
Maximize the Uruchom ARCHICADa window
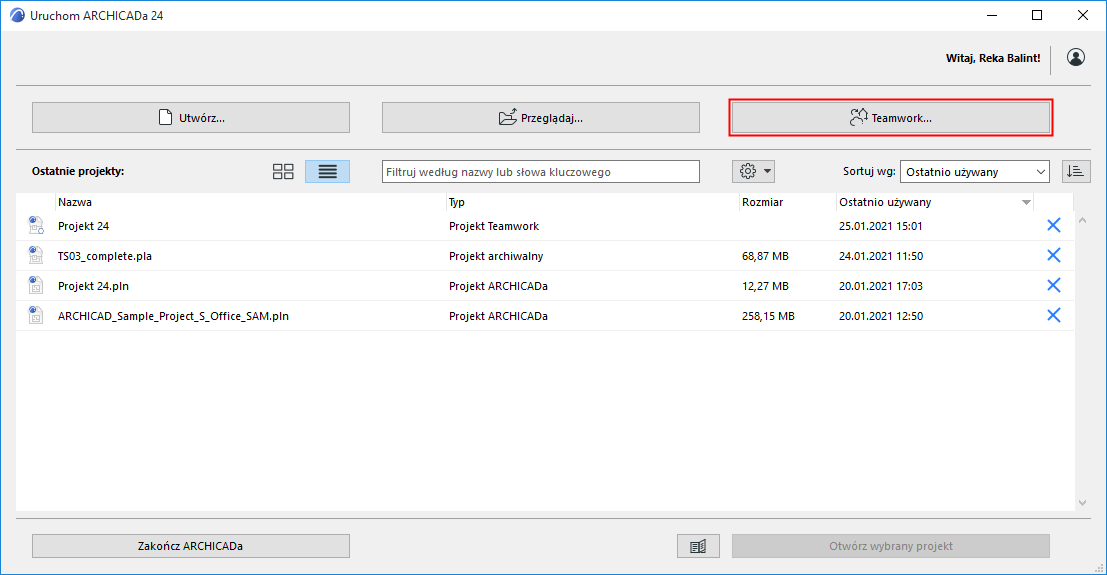(1037, 15)
